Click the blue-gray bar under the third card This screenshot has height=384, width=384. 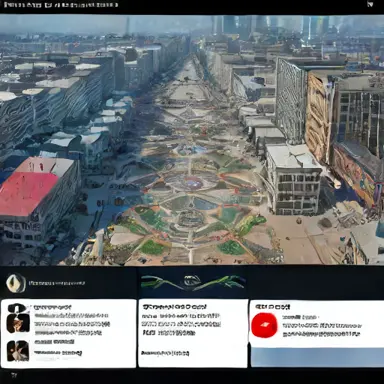click(x=317, y=358)
